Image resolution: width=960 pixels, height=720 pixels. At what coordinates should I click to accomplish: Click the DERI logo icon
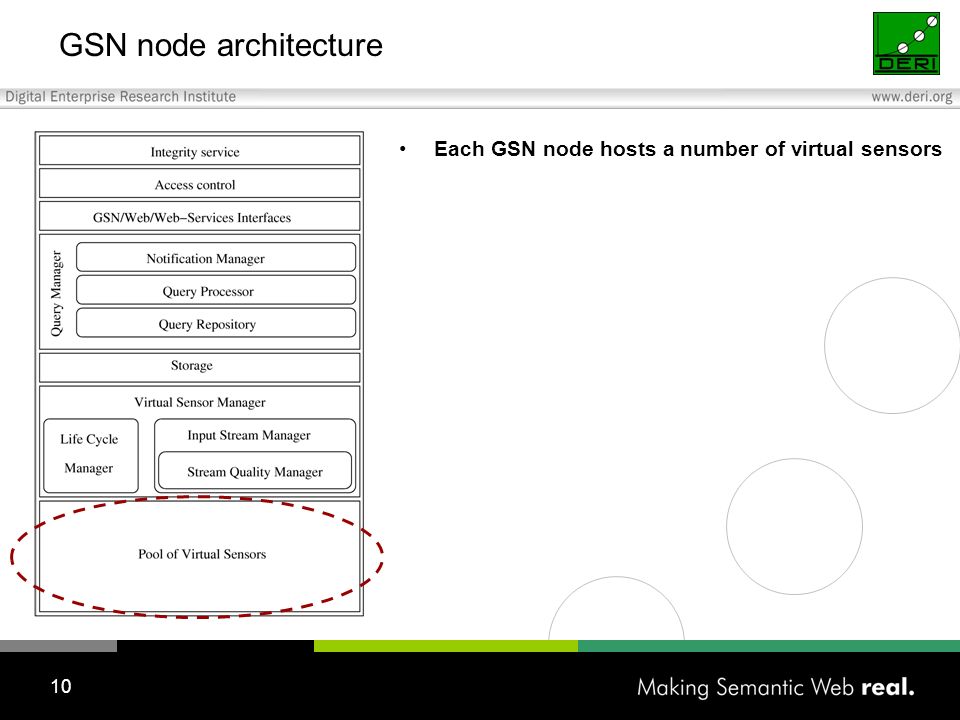pos(906,43)
